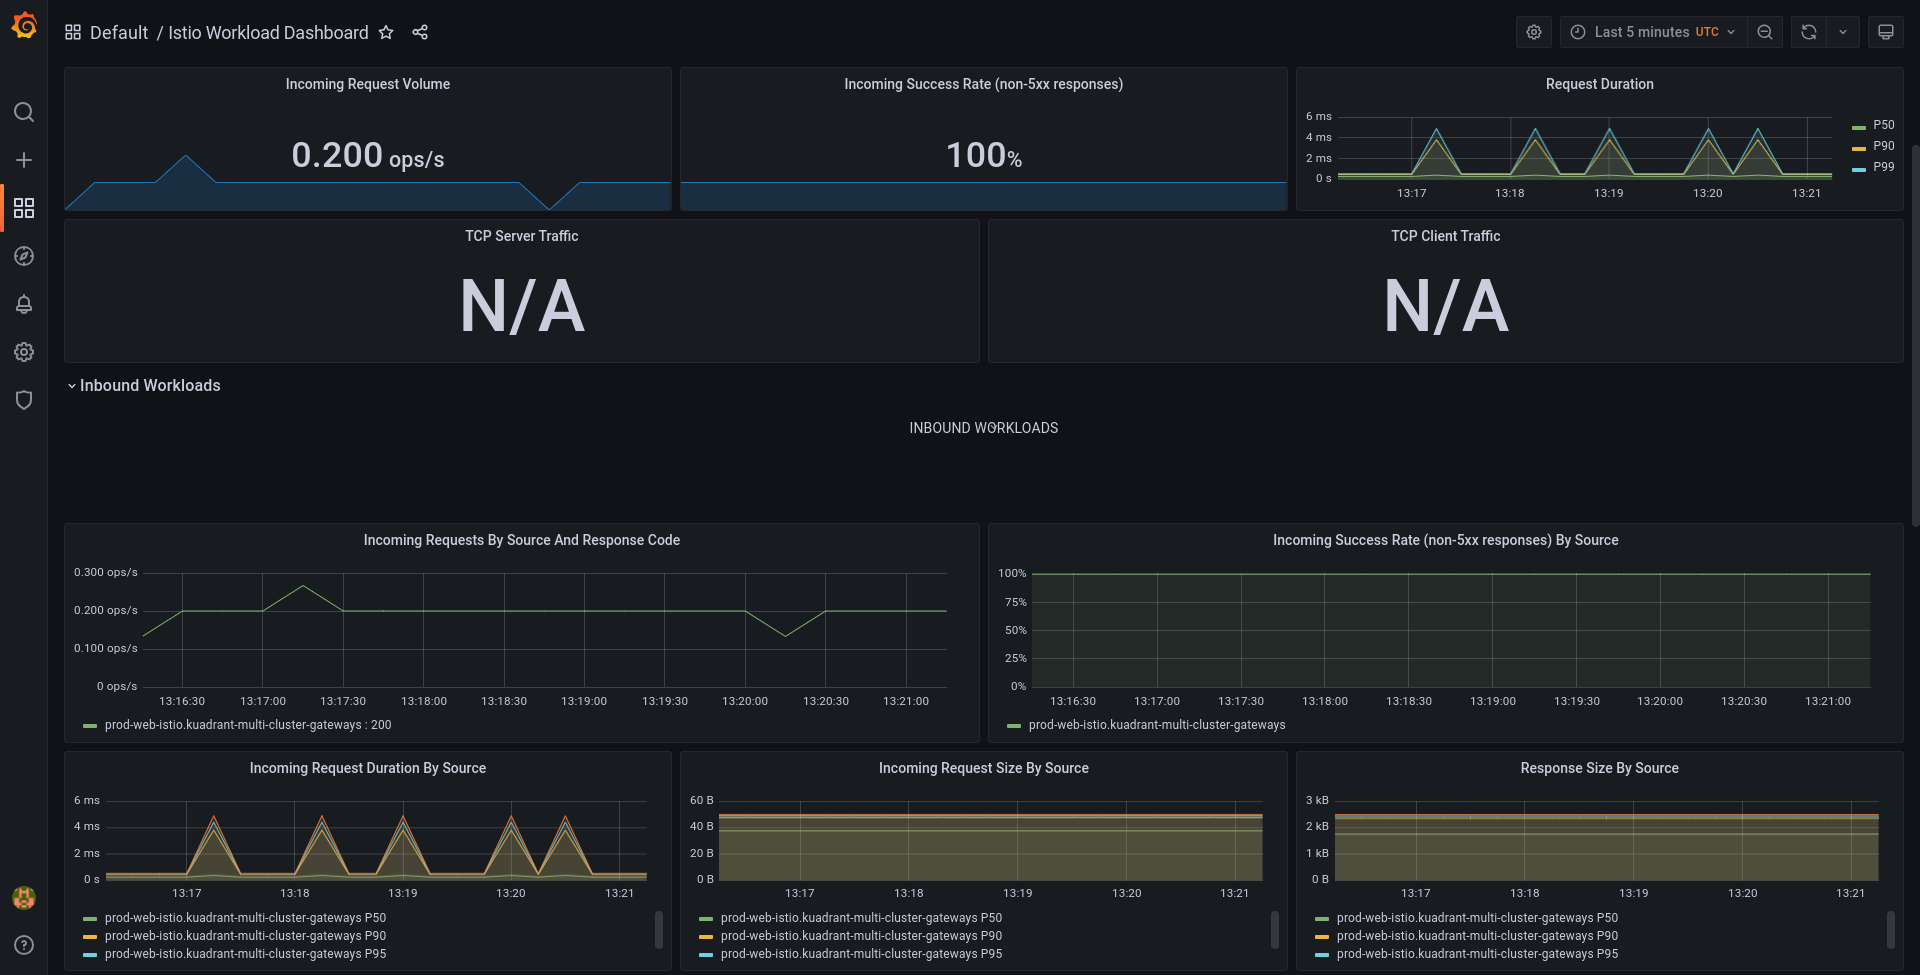The image size is (1920, 975).
Task: Click green P50 color swatch in Request Size legend
Action: [706, 919]
